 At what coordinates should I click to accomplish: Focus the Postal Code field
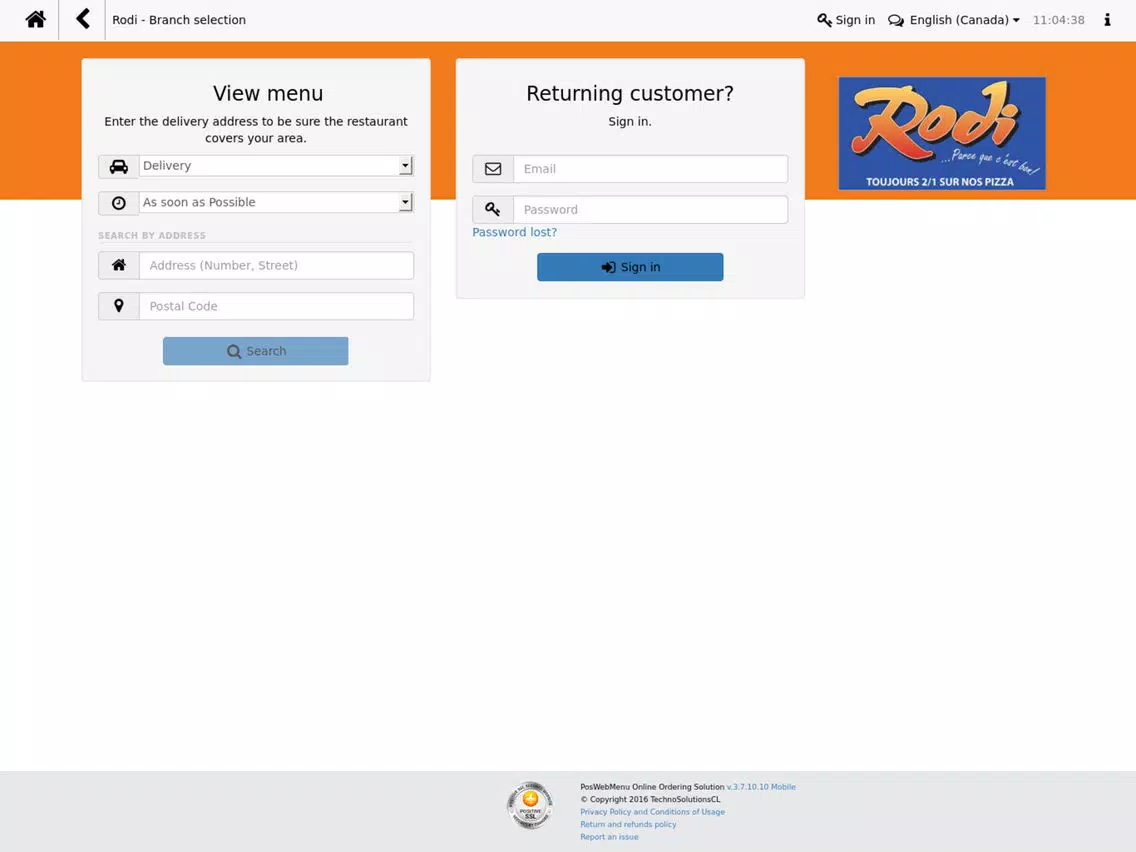[x=276, y=306]
